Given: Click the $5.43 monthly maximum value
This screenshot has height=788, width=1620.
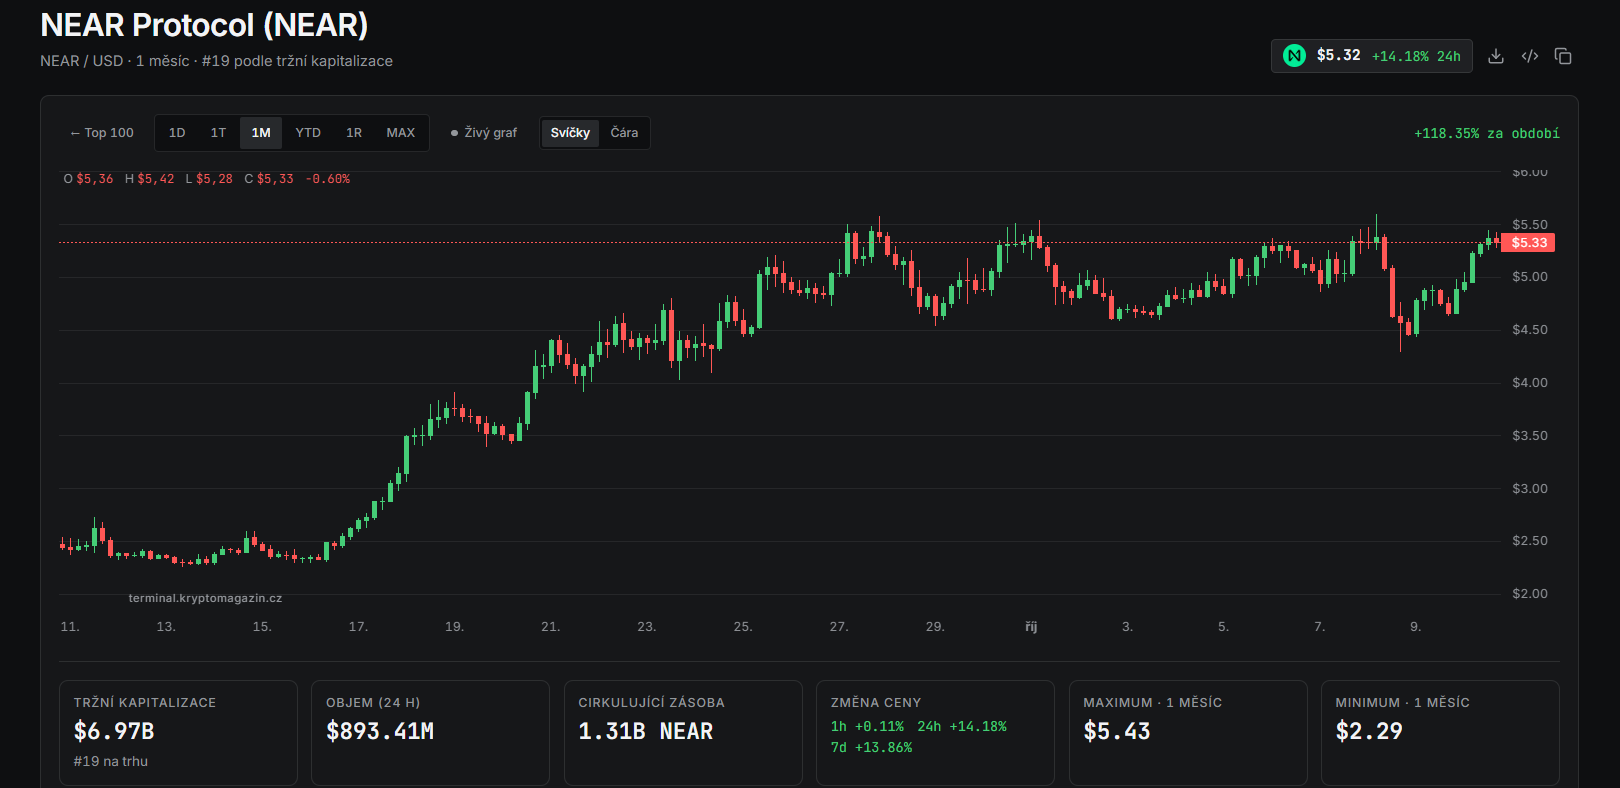Looking at the screenshot, I should click(1117, 731).
